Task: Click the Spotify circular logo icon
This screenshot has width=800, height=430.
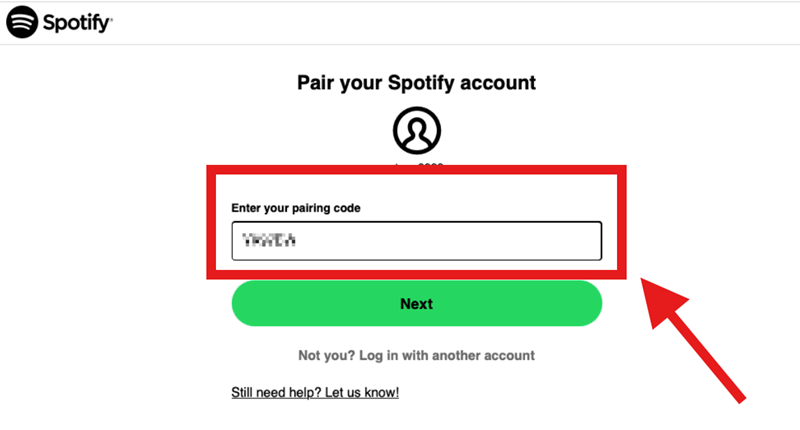Action: click(22, 22)
